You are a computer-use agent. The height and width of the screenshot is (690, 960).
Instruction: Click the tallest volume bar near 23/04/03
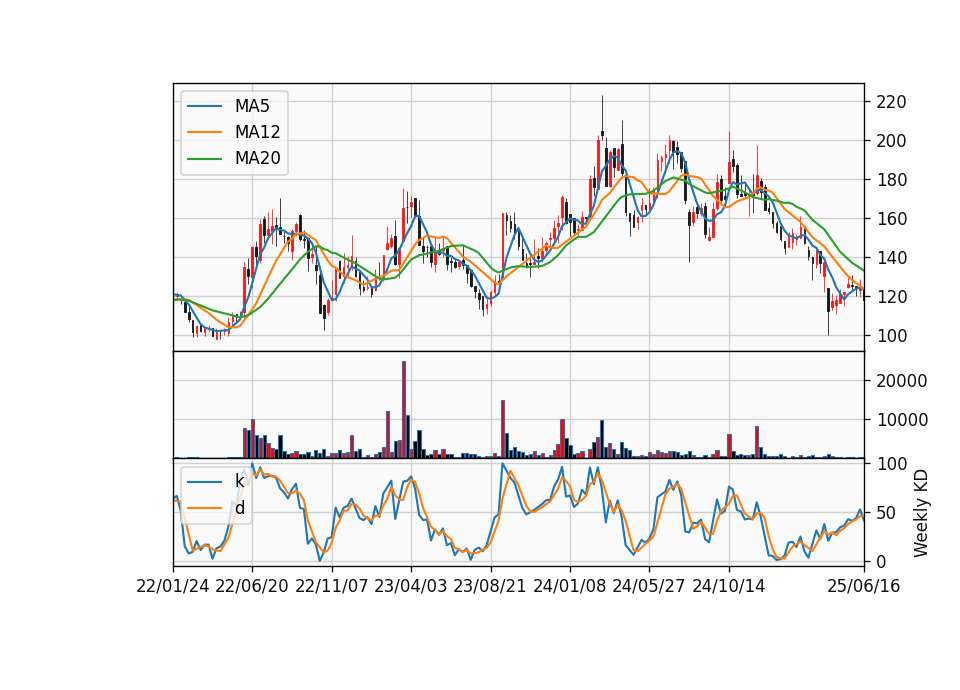(404, 410)
